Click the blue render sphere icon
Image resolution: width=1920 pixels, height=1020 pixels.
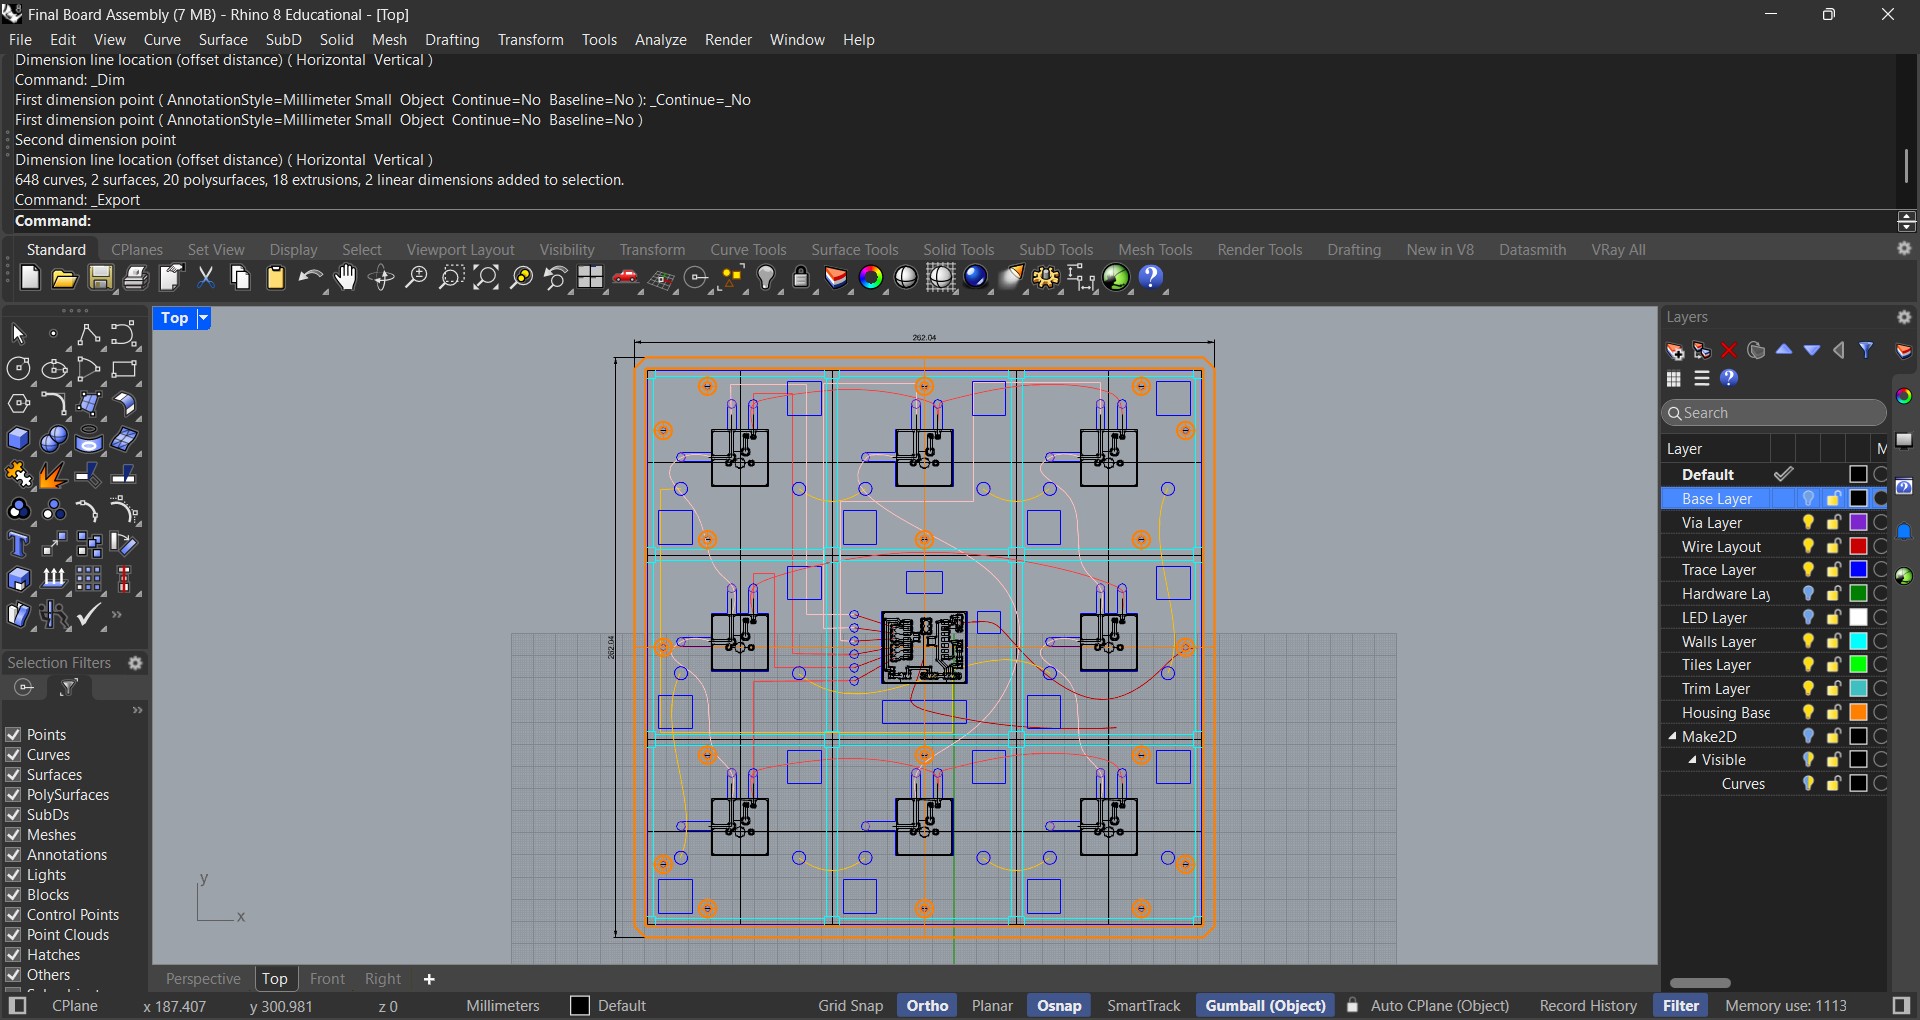(976, 278)
